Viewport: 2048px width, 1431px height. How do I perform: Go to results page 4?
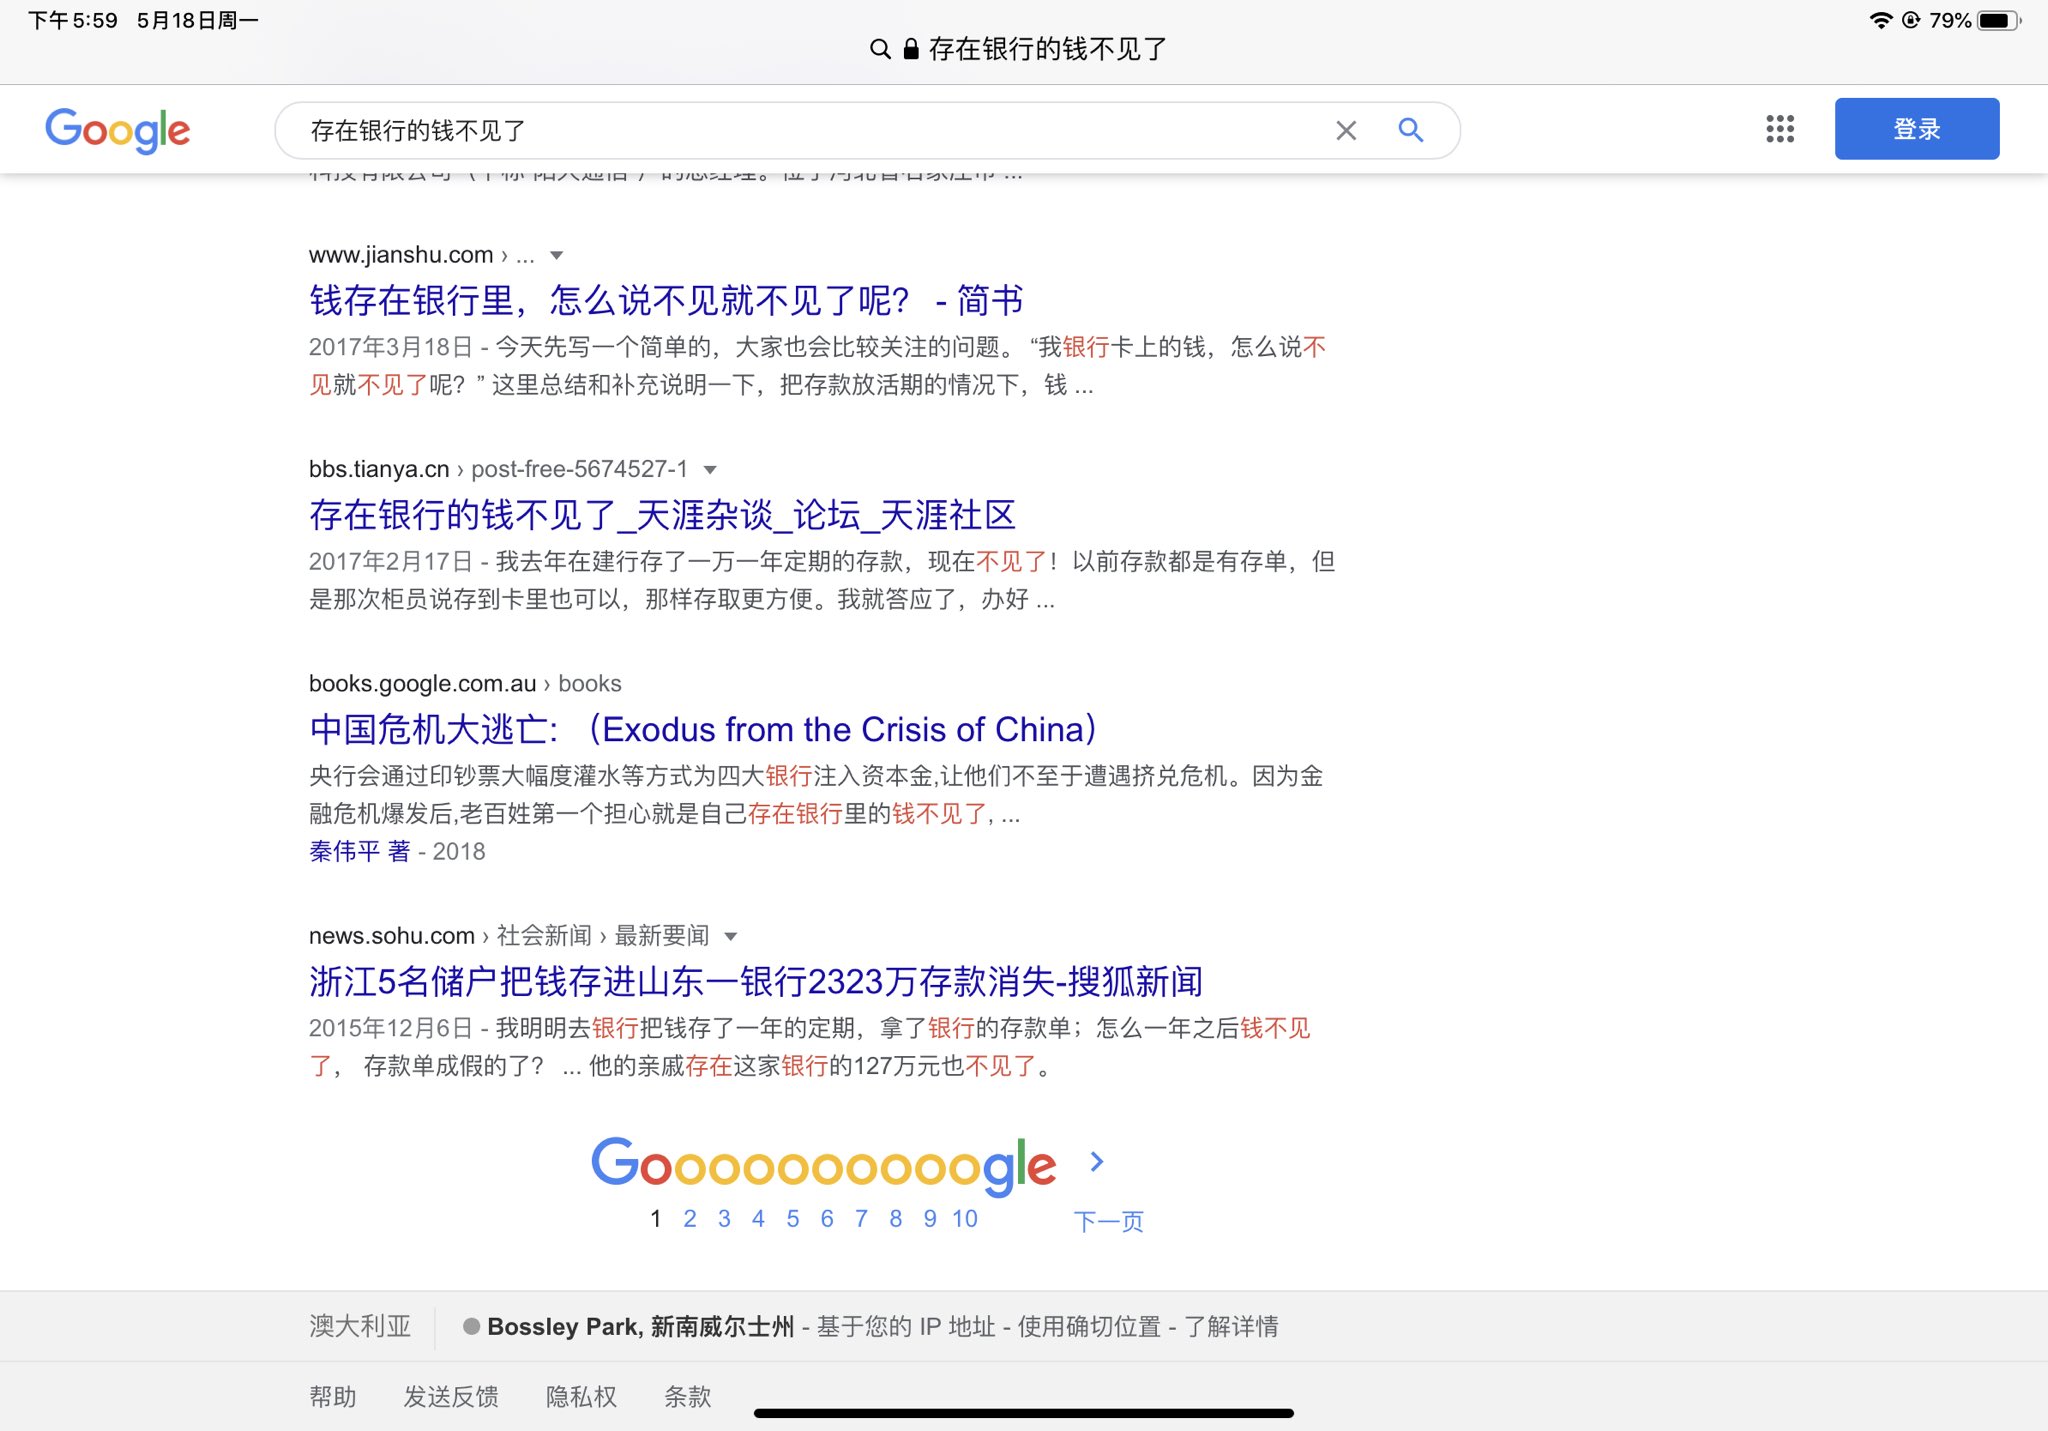(758, 1218)
